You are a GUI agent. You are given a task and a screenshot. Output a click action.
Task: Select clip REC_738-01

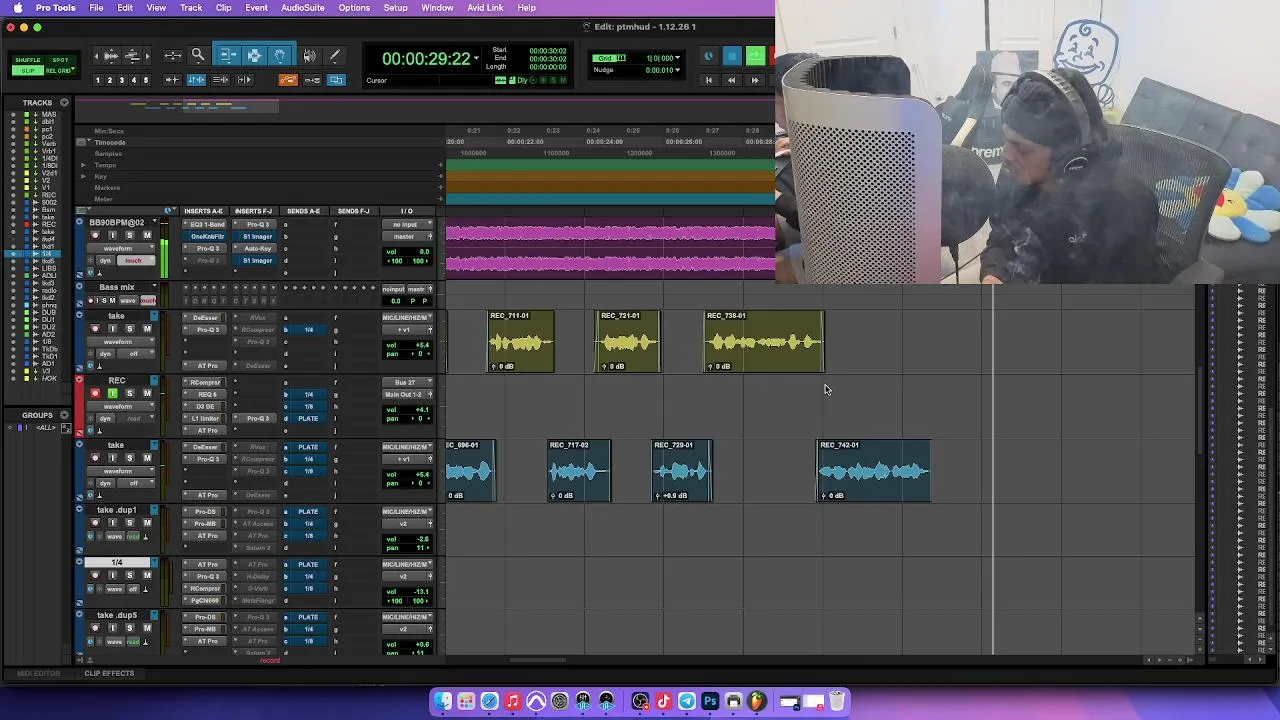pos(764,341)
